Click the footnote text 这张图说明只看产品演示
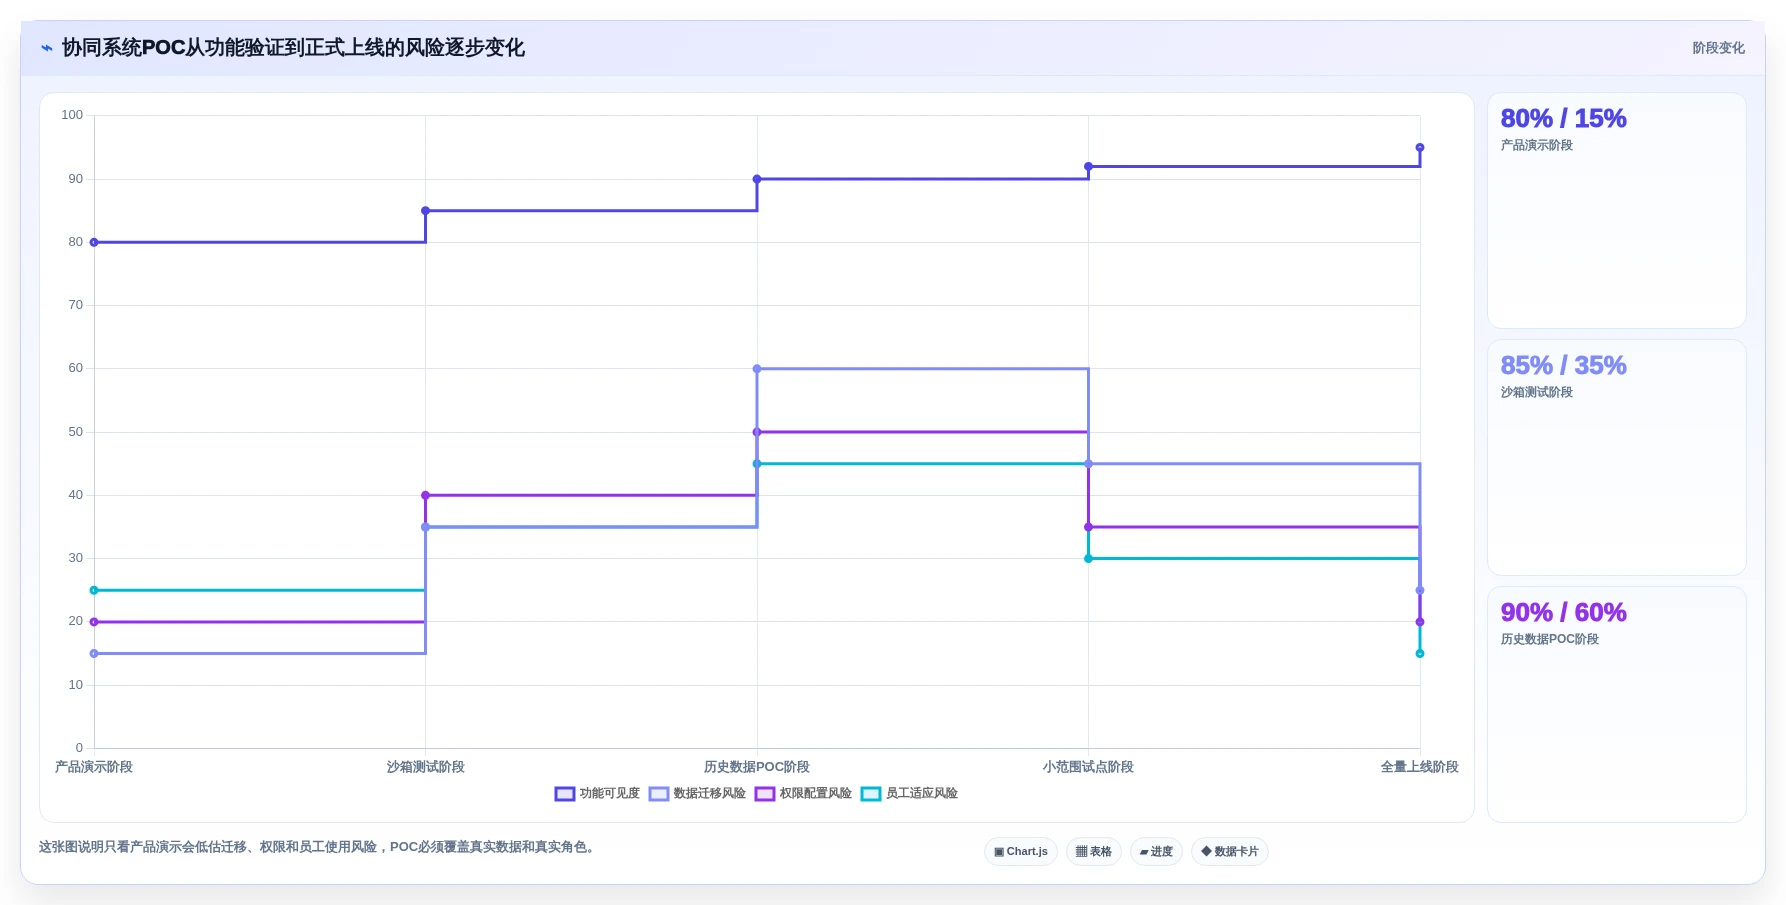Image resolution: width=1786 pixels, height=905 pixels. [x=318, y=847]
